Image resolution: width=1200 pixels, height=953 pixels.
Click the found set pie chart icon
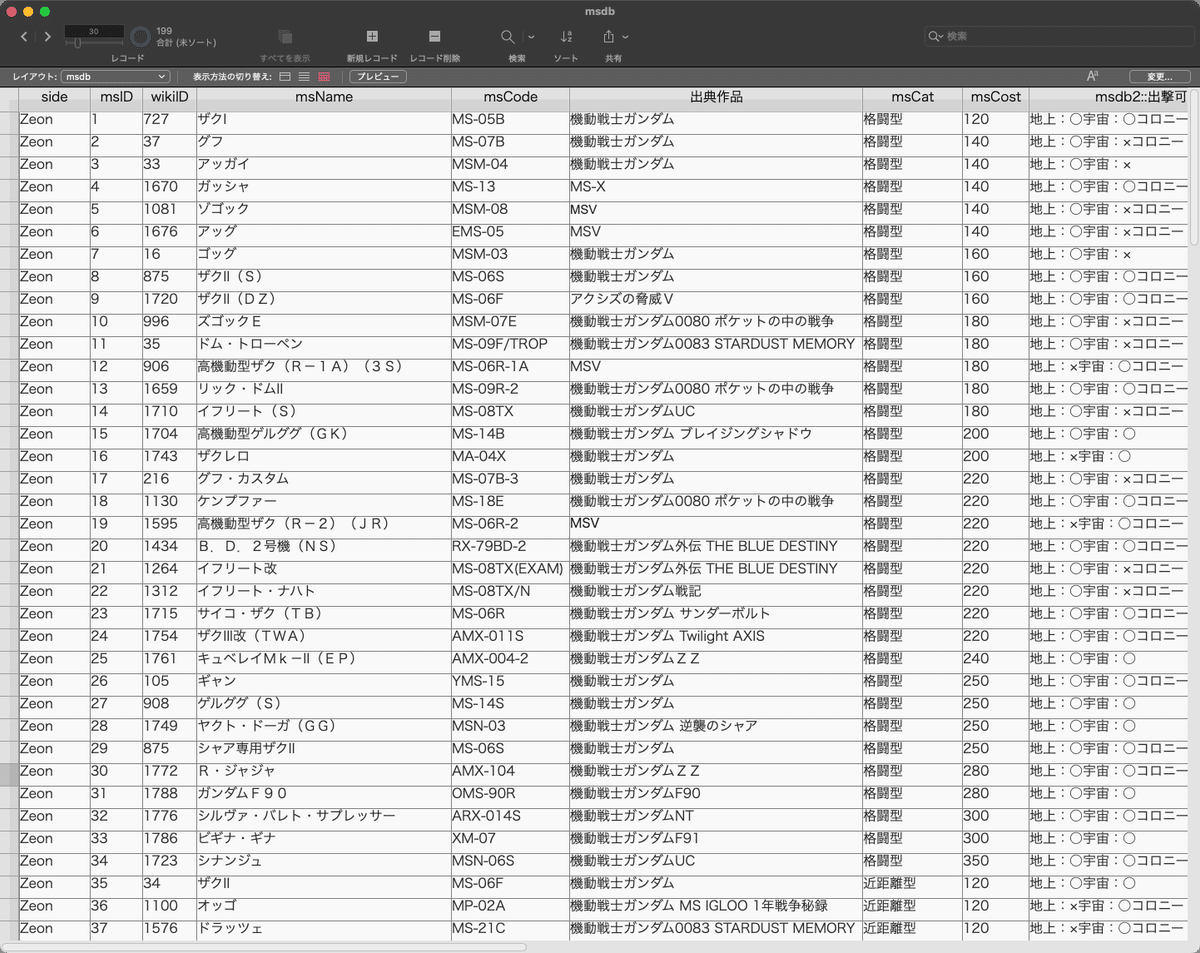click(x=141, y=37)
